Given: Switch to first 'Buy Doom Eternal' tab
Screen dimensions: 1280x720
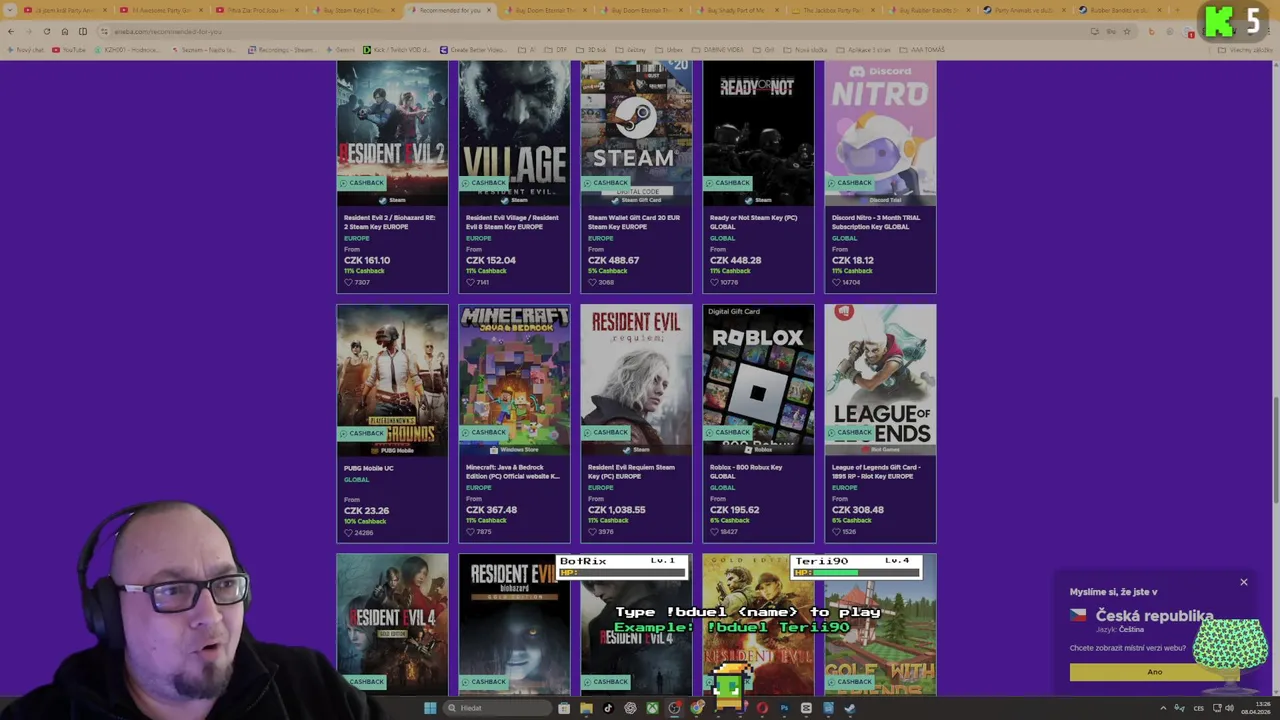Looking at the screenshot, I should pyautogui.click(x=546, y=10).
